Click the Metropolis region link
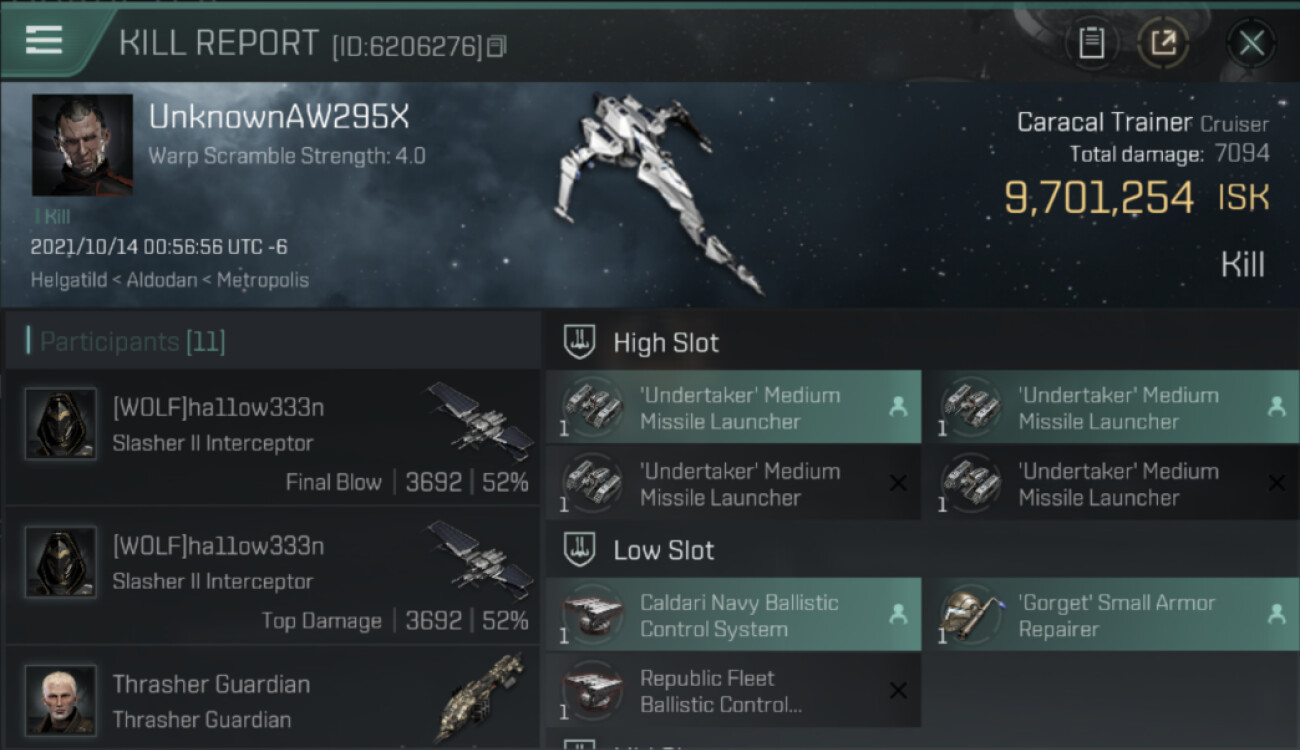 click(x=264, y=280)
